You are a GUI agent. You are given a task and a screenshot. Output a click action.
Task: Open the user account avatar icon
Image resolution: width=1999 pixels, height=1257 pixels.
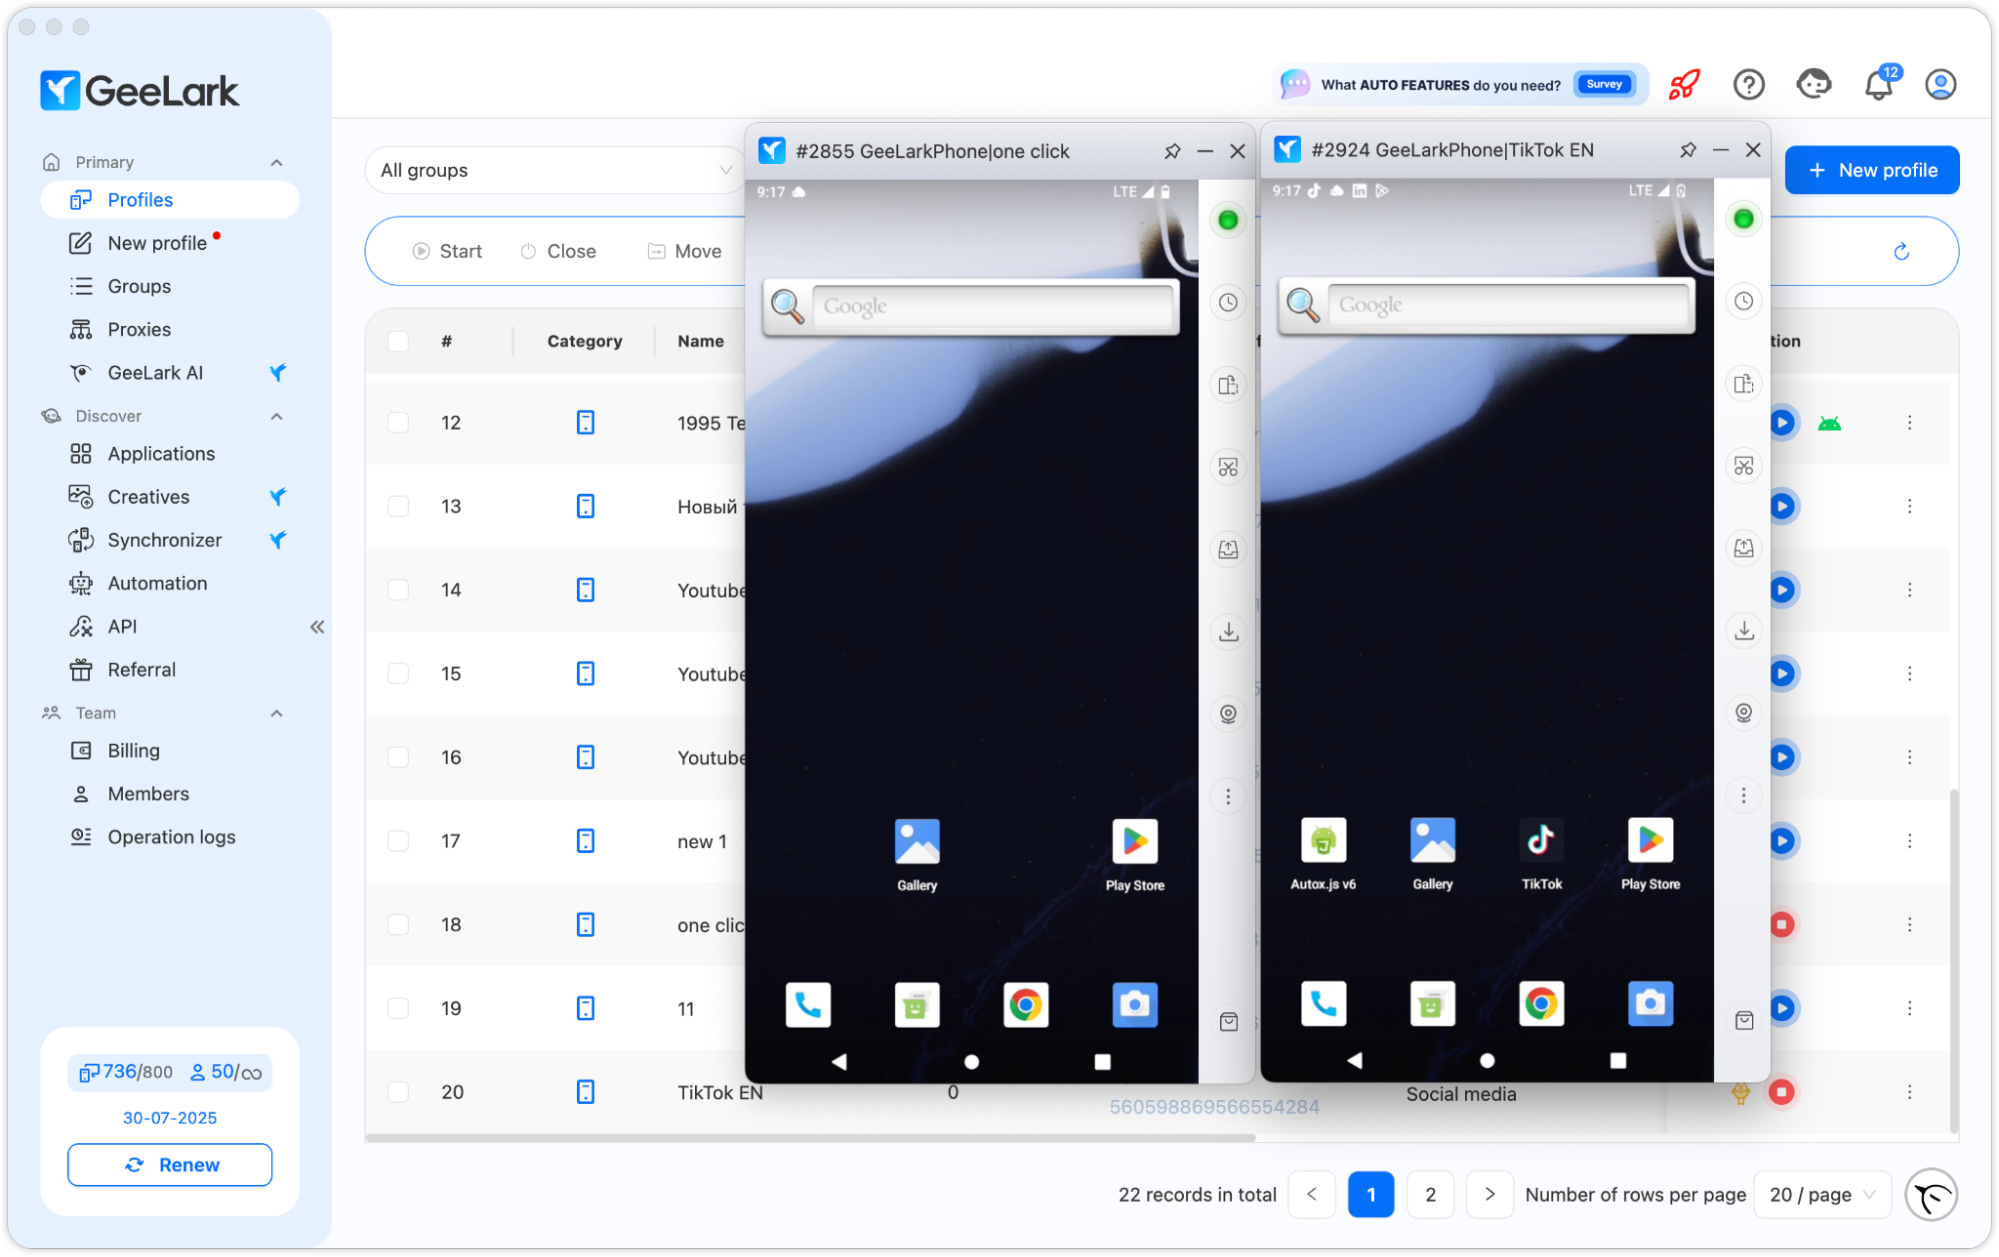(x=1941, y=85)
